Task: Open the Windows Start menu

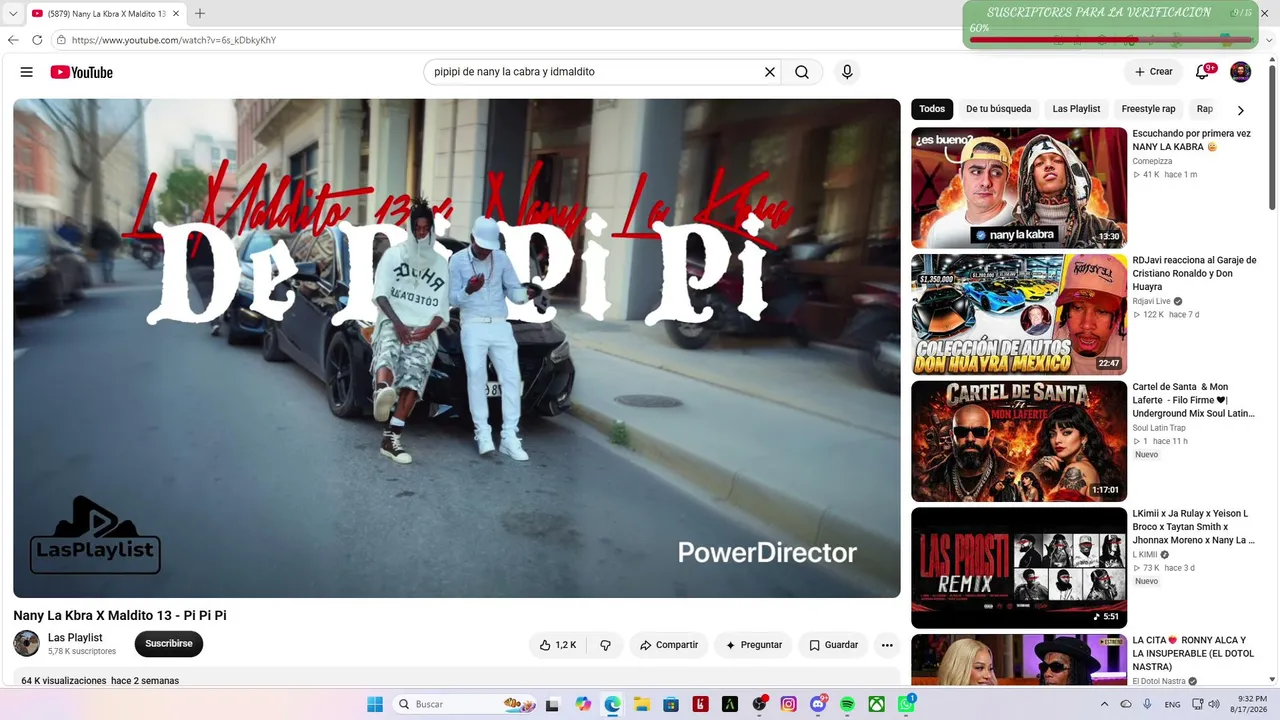Action: [375, 704]
